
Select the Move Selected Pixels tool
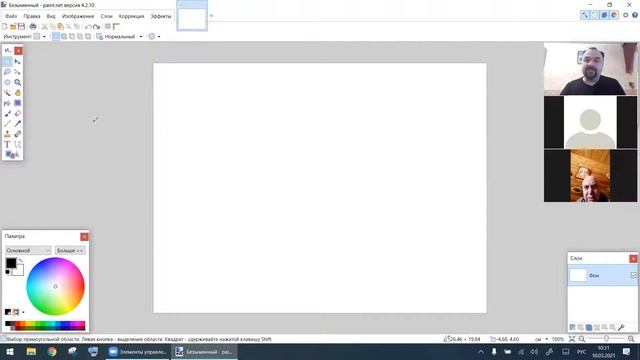pos(18,61)
